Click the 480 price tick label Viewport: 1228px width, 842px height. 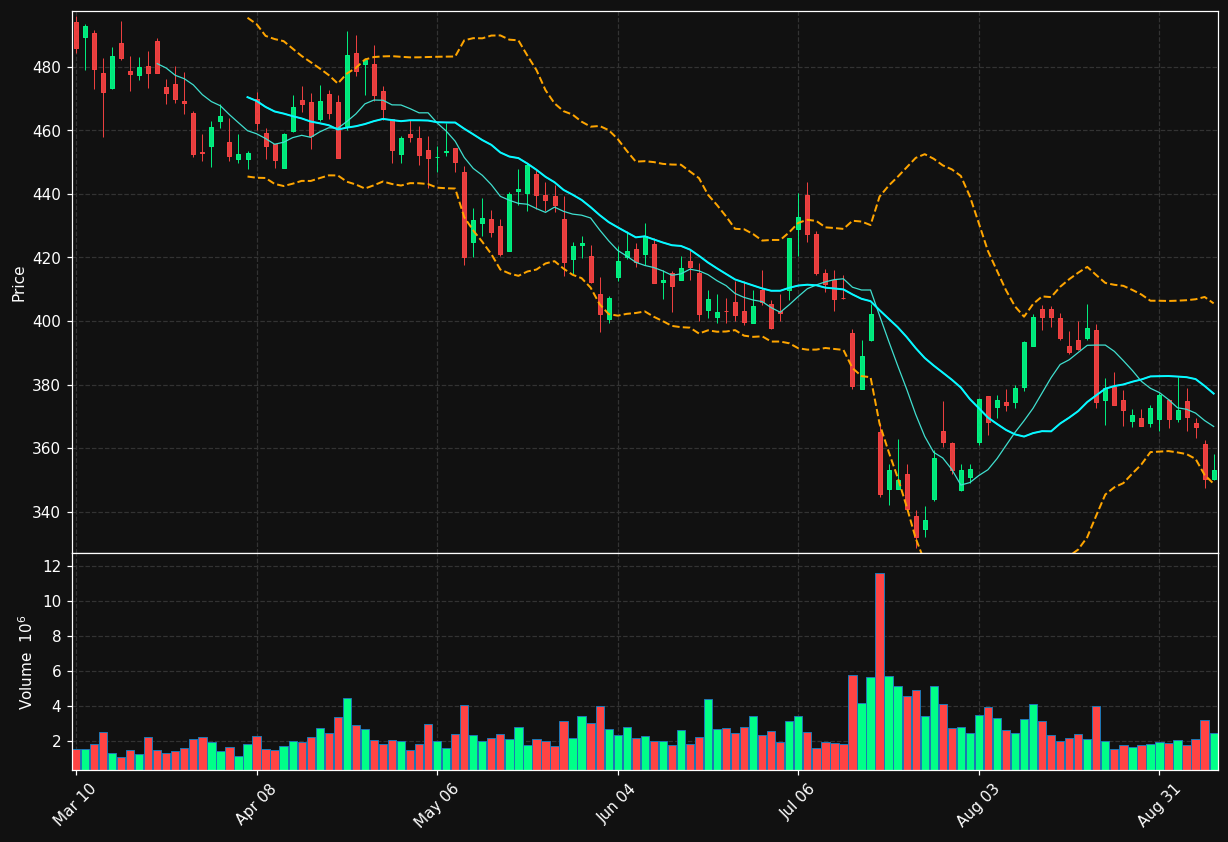[x=48, y=68]
